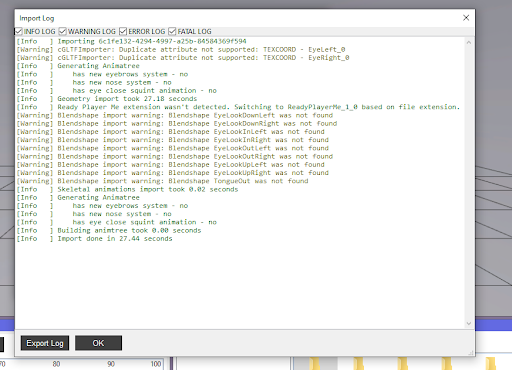512x370 pixels.
Task: Turn off the FATAL LOG checkbox
Action: (x=172, y=31)
